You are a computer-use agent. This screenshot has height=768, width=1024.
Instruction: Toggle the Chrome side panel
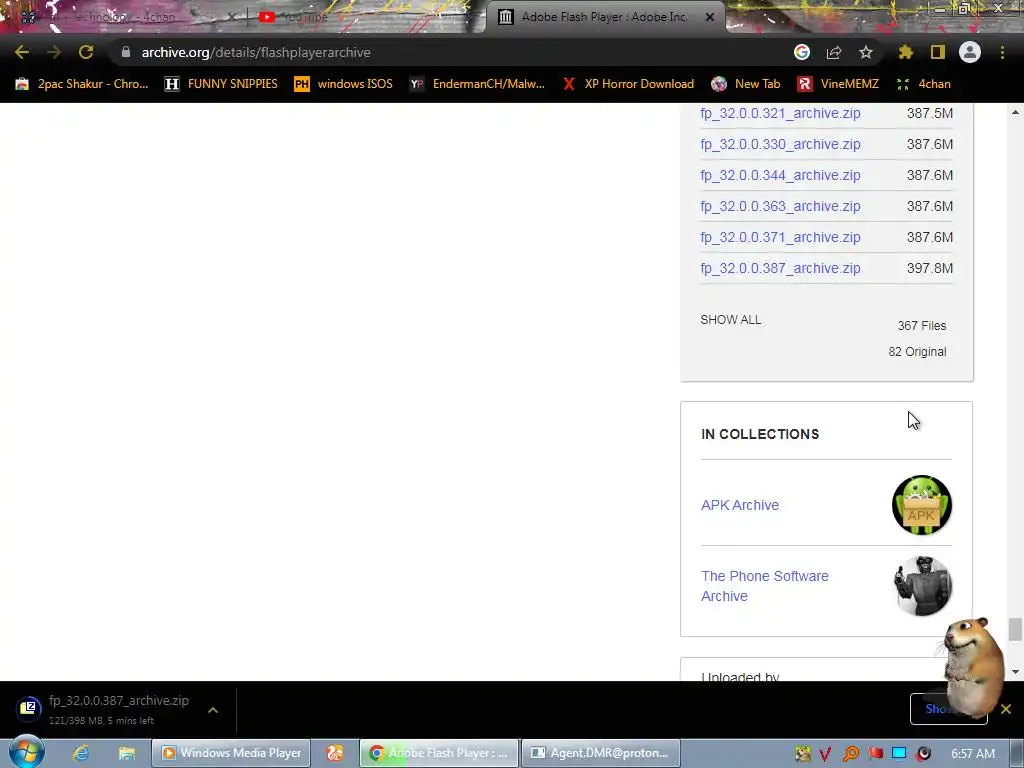point(937,52)
